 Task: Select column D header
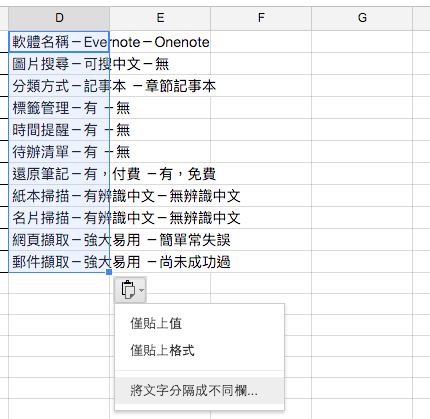[59, 18]
